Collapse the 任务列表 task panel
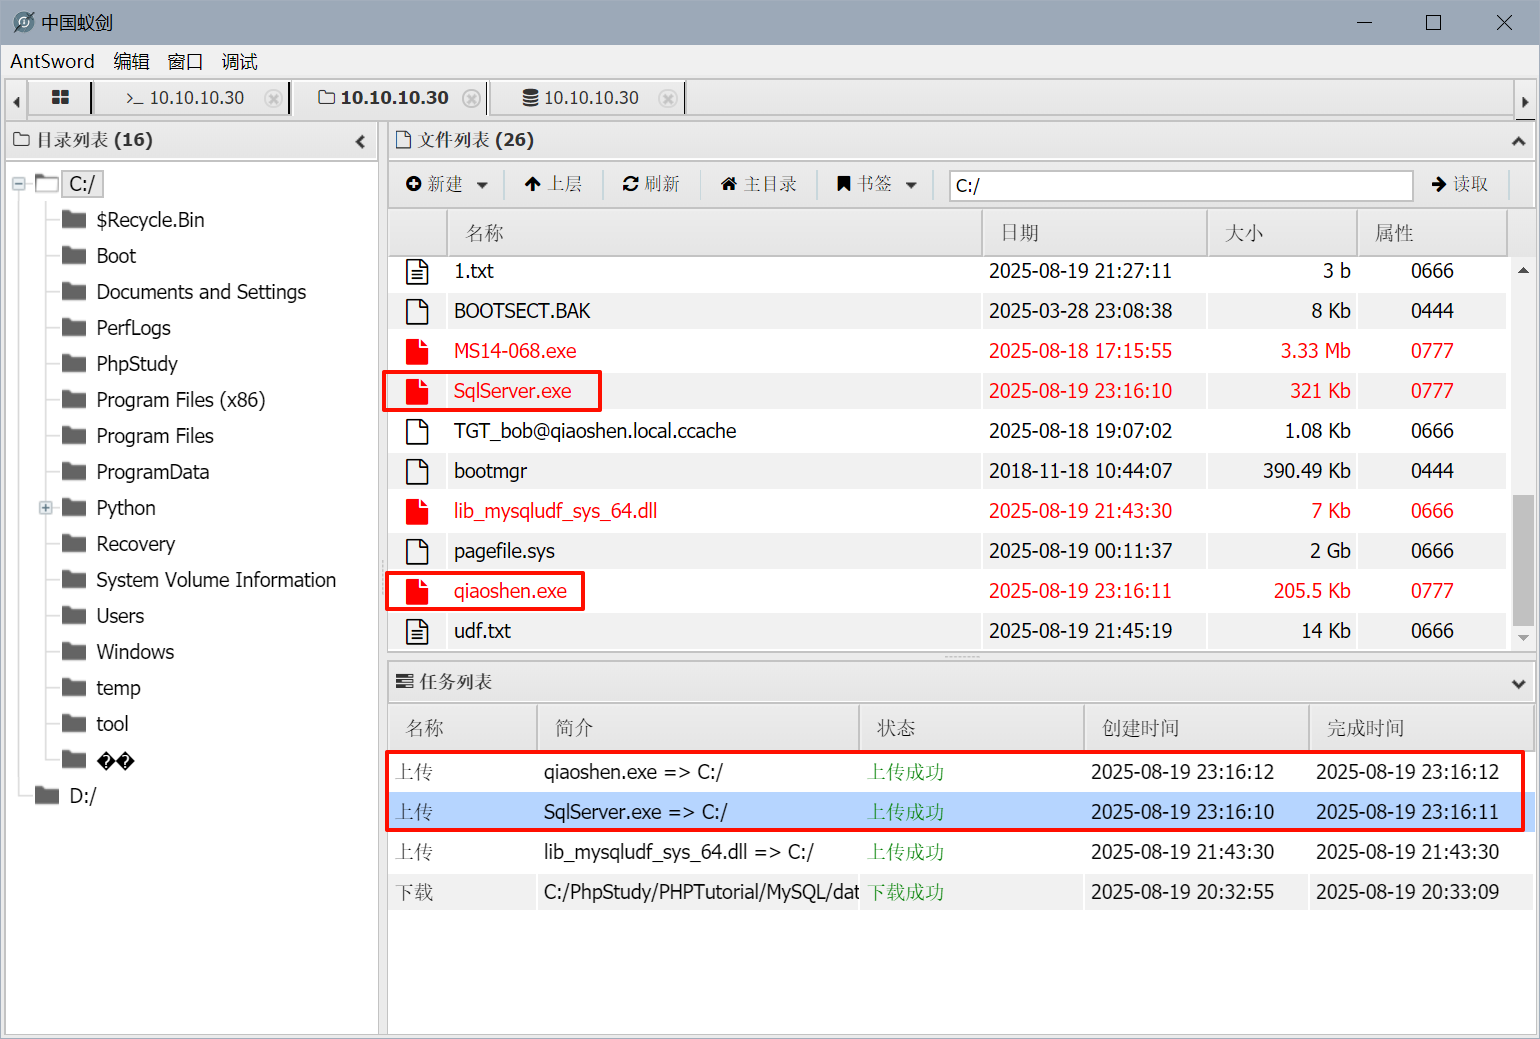 1518,683
